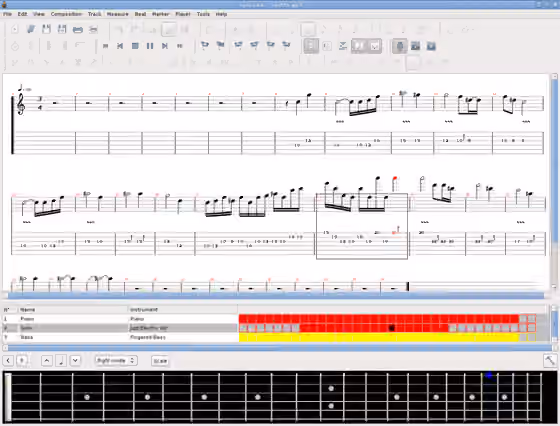The width and height of the screenshot is (560, 426).
Task: Go to Next Marker icon
Action: (x=270, y=45)
